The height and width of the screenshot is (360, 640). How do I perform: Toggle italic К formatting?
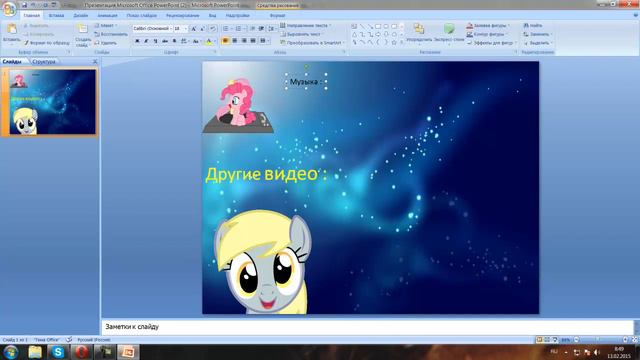click(146, 41)
